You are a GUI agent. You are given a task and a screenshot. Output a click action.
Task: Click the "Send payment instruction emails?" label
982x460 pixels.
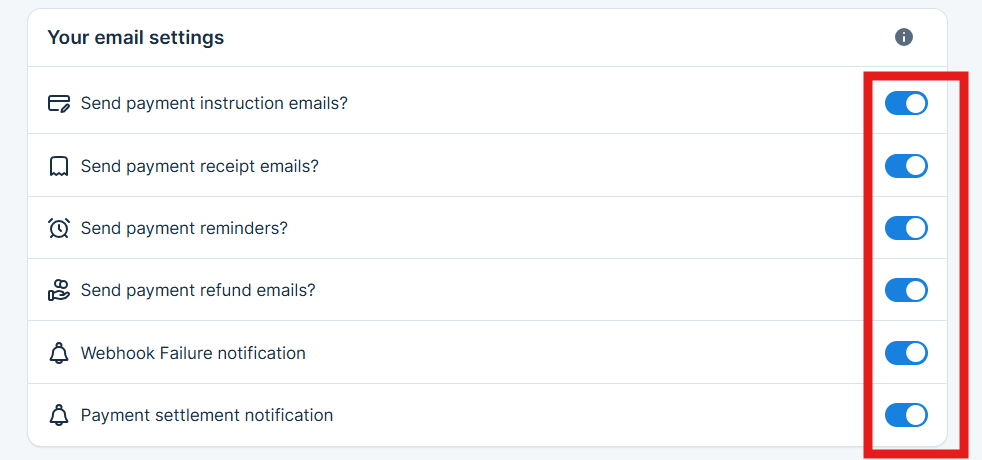[x=214, y=103]
